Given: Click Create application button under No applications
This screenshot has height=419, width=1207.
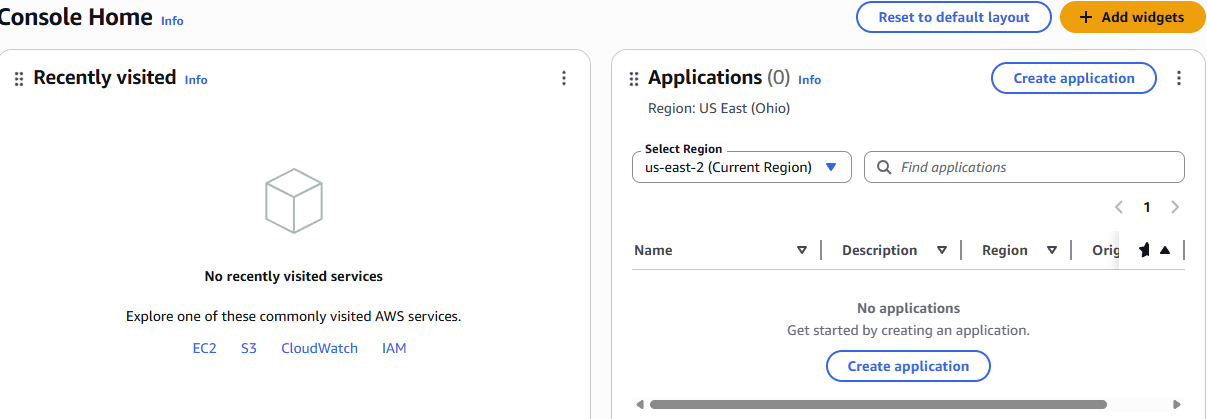Looking at the screenshot, I should click(908, 366).
